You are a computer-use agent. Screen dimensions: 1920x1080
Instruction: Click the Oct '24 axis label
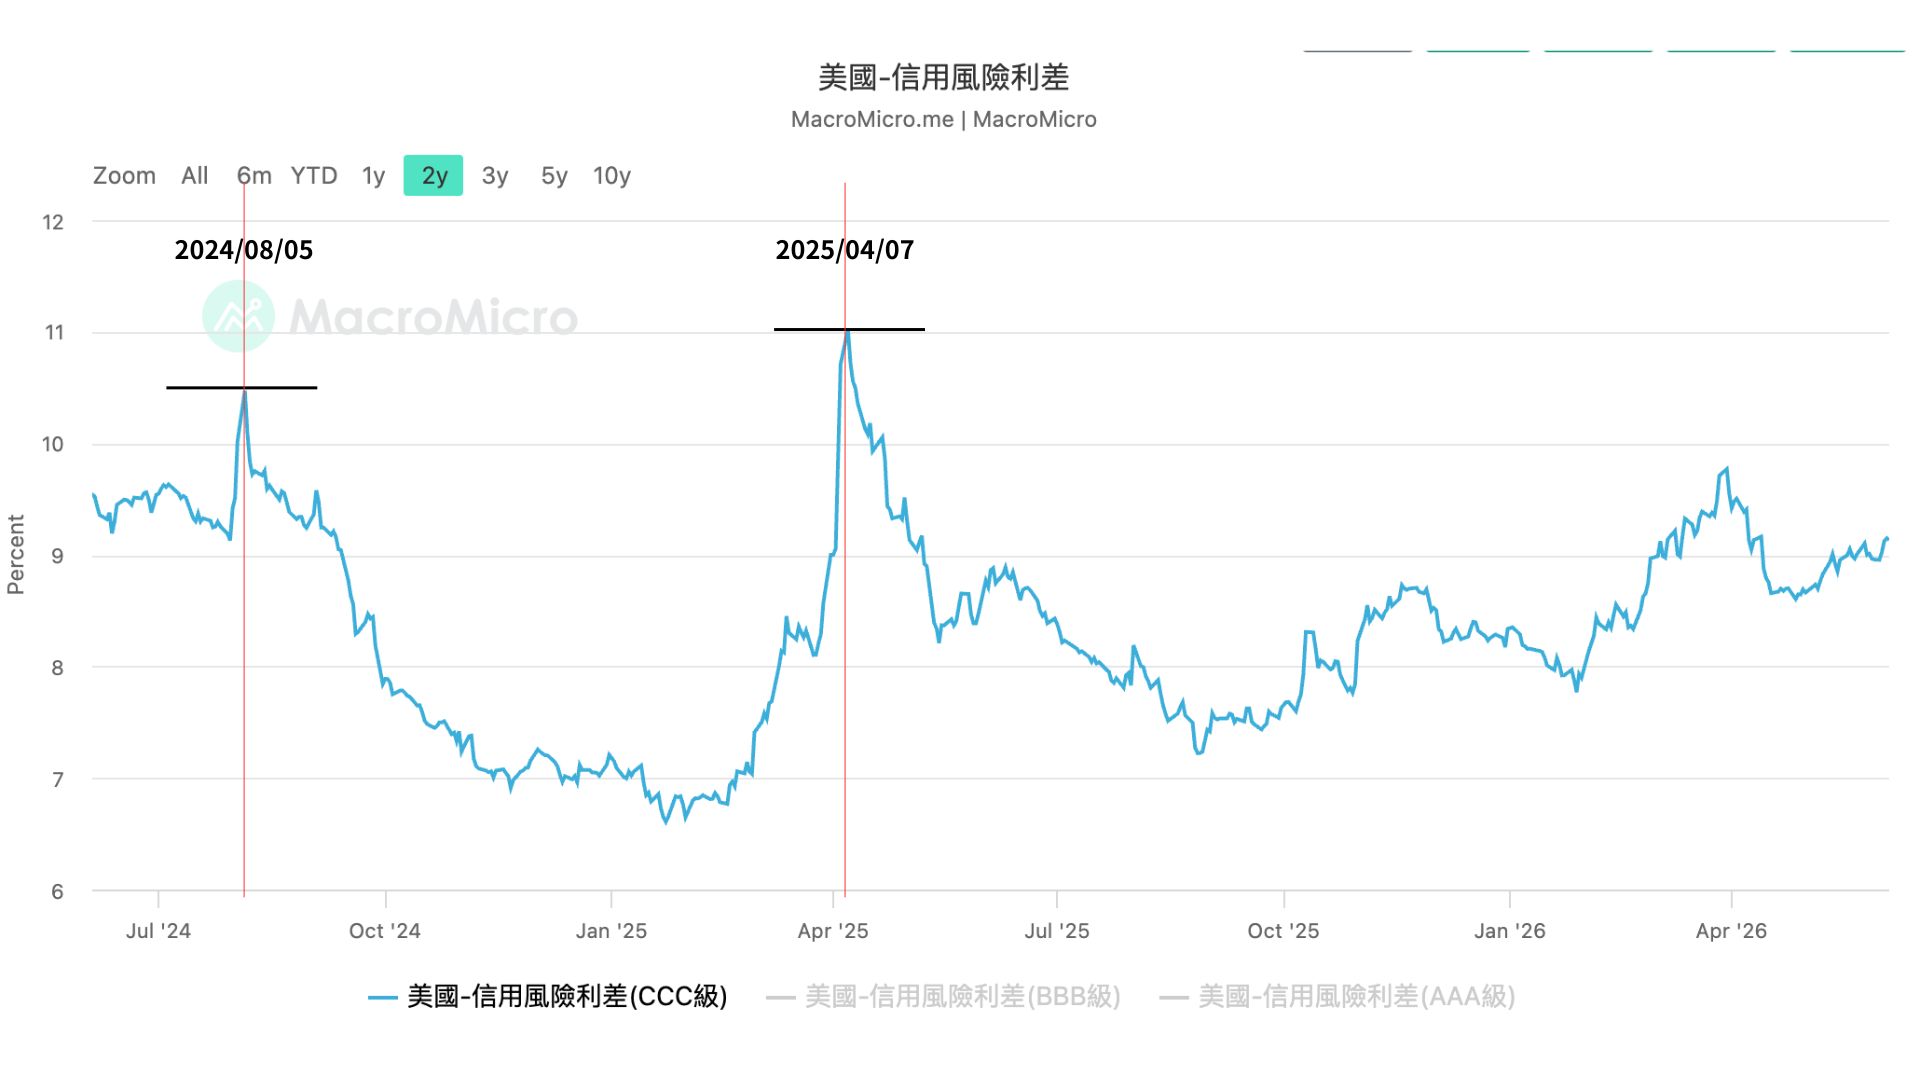[385, 931]
